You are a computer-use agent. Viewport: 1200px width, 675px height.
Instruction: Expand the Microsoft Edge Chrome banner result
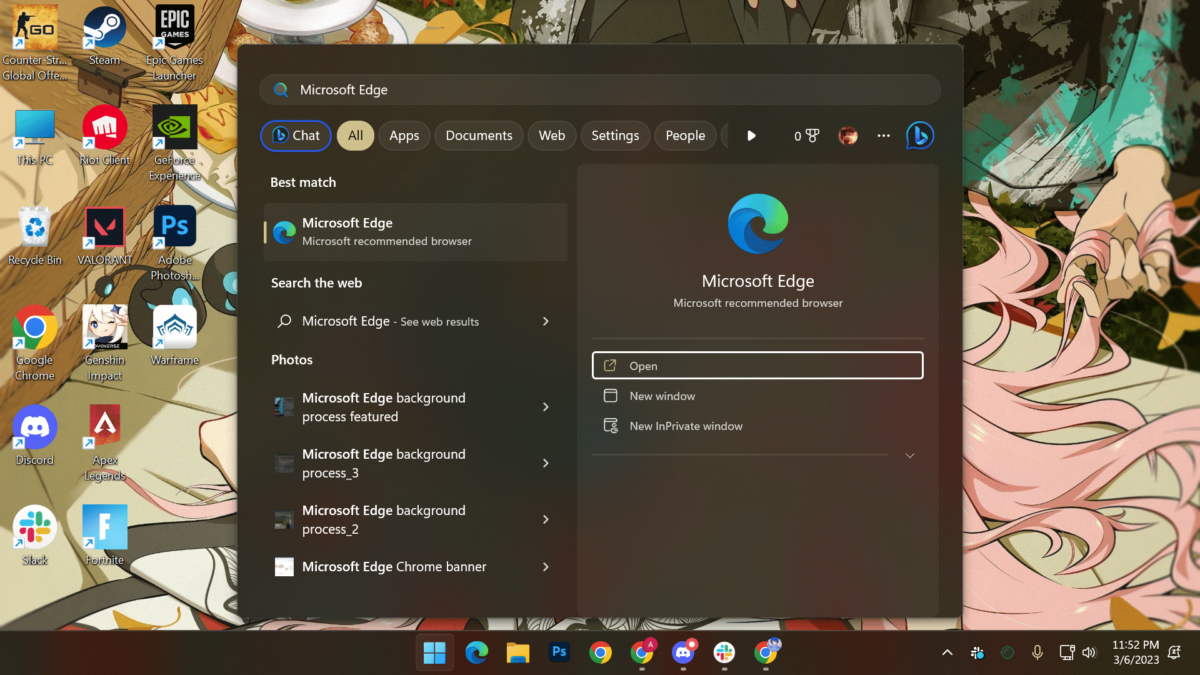pyautogui.click(x=545, y=567)
